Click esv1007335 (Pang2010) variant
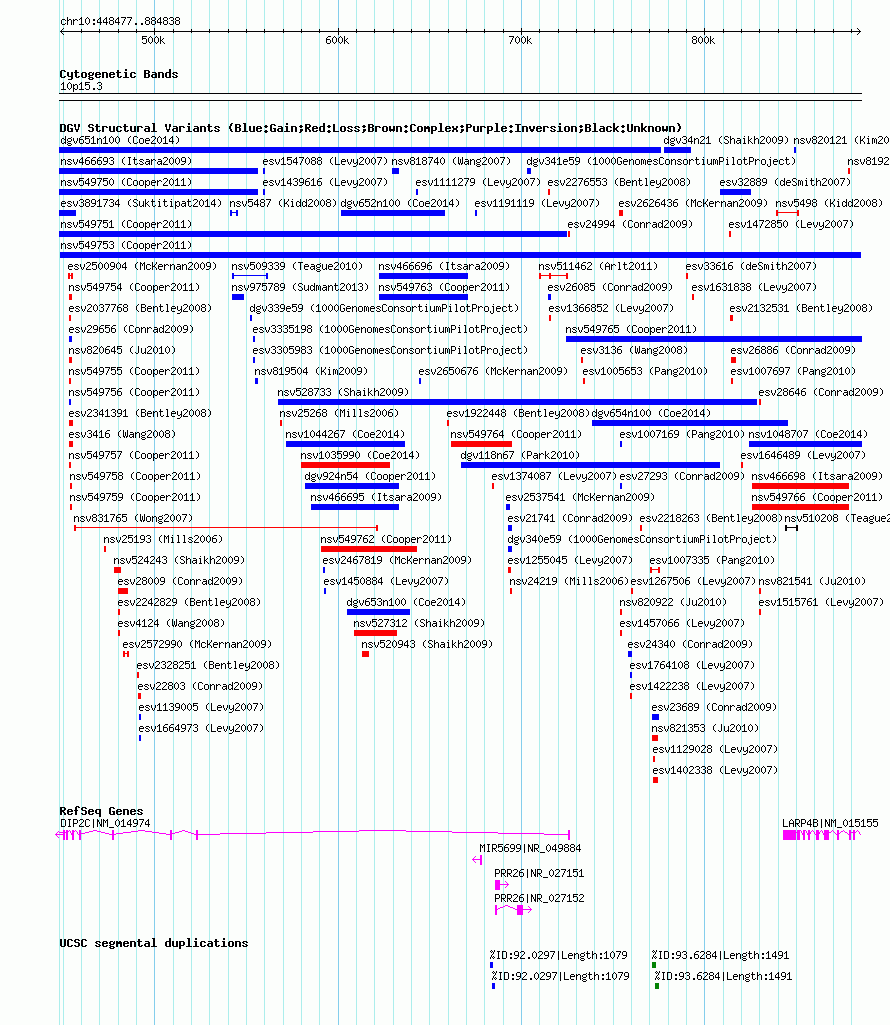This screenshot has height=1025, width=890. click(x=655, y=570)
